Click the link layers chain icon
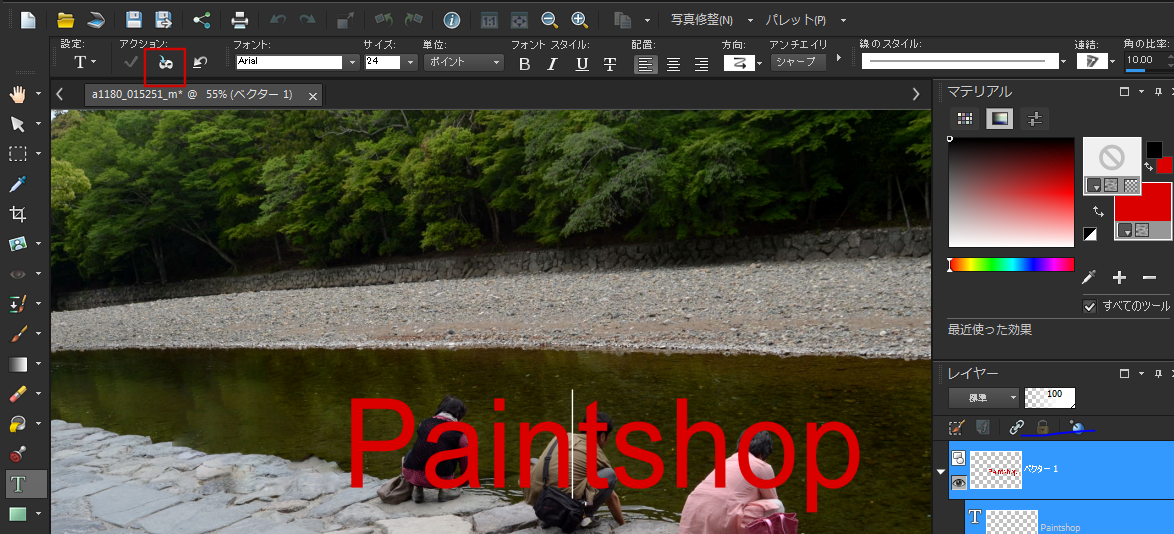Image resolution: width=1174 pixels, height=534 pixels. pos(1016,428)
